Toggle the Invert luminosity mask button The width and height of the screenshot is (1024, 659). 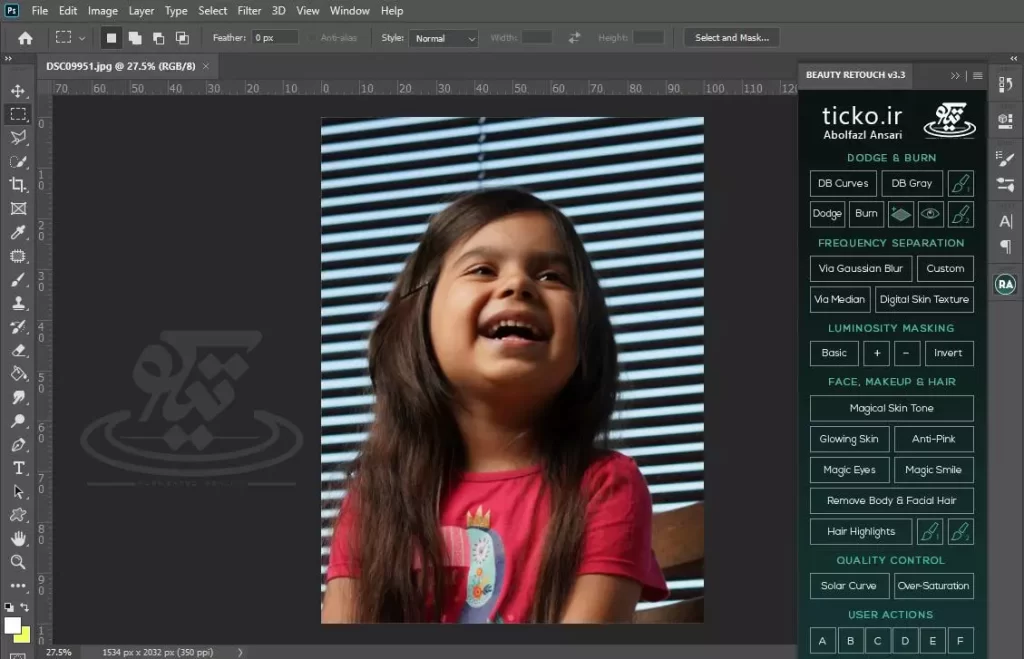point(948,353)
